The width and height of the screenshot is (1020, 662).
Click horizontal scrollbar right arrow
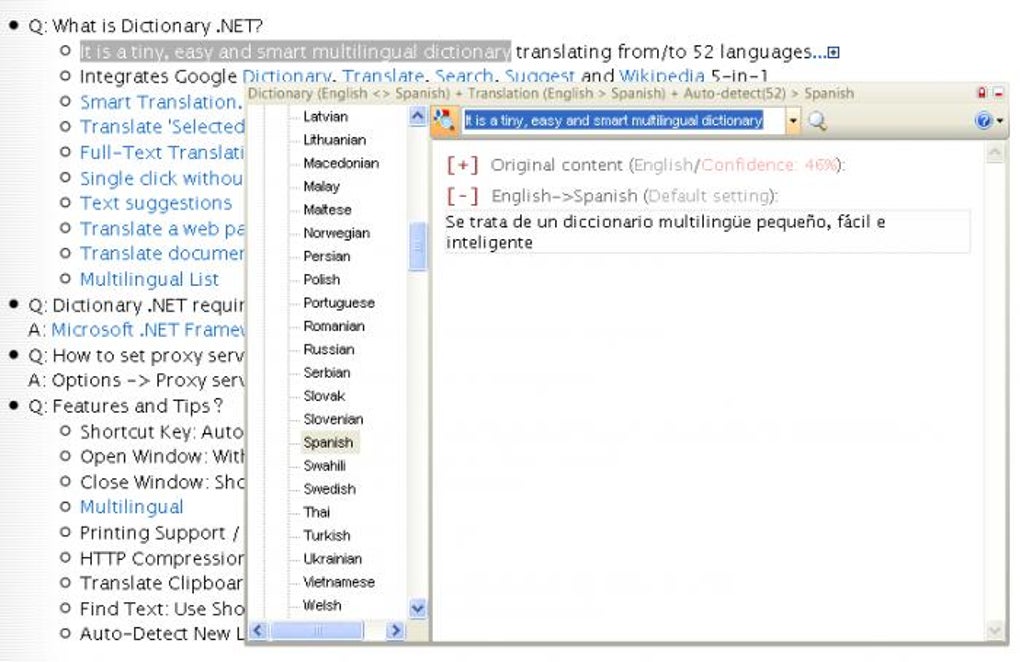(395, 630)
